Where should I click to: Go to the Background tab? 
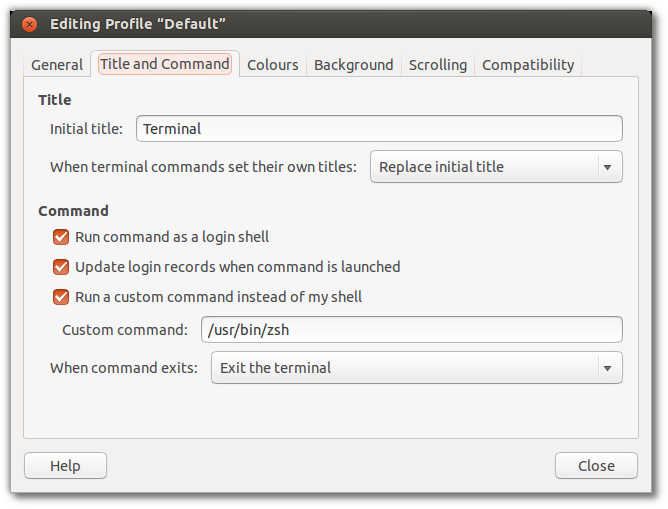click(354, 65)
